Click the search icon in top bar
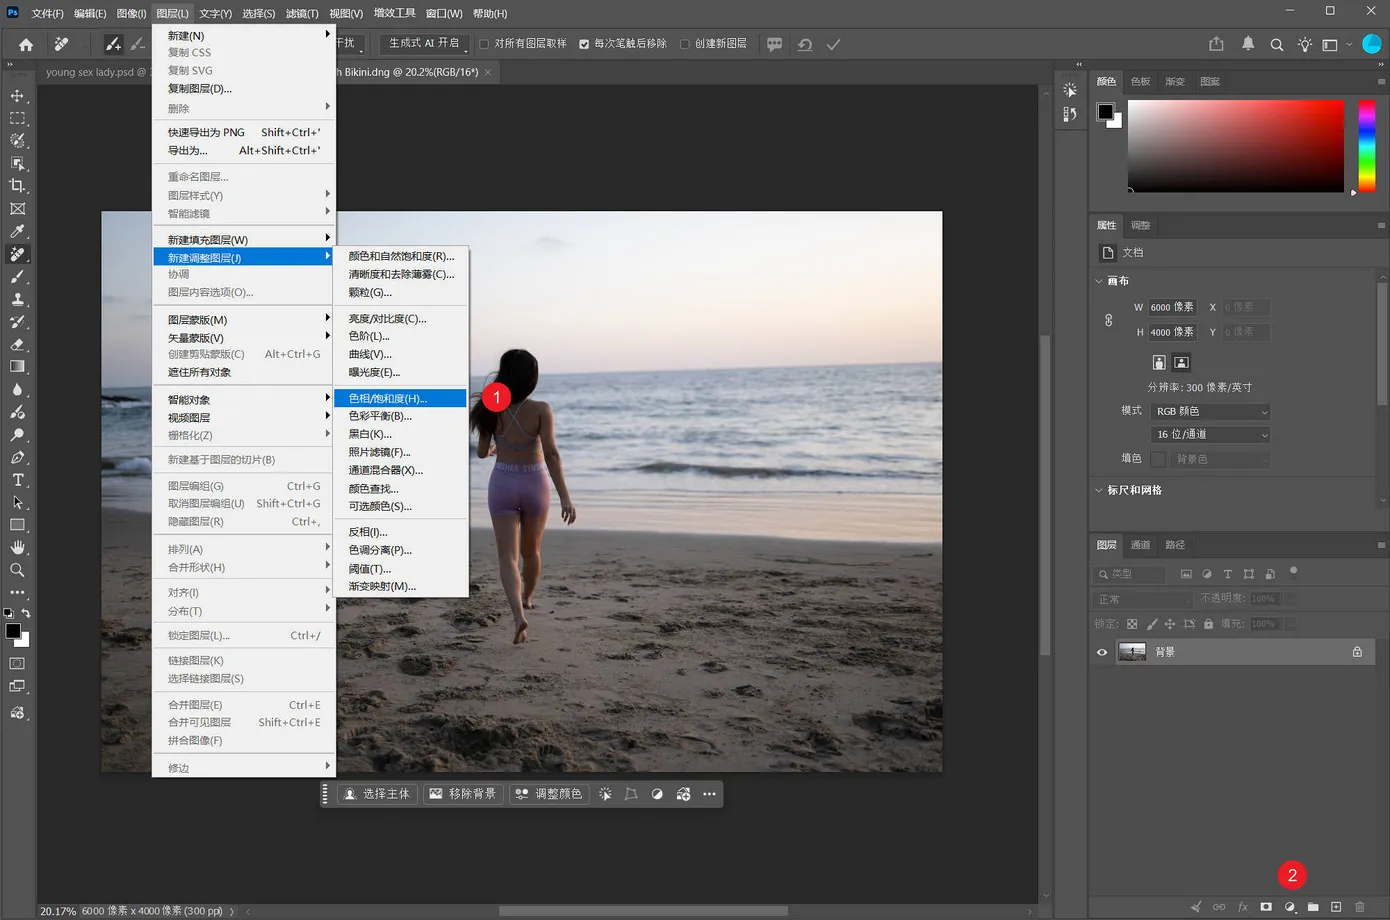 (1277, 45)
